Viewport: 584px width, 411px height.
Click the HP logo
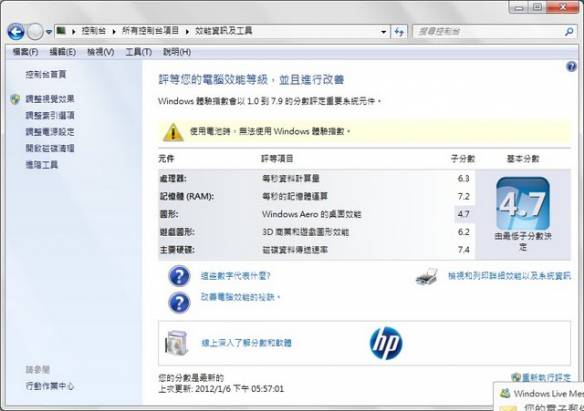[386, 343]
